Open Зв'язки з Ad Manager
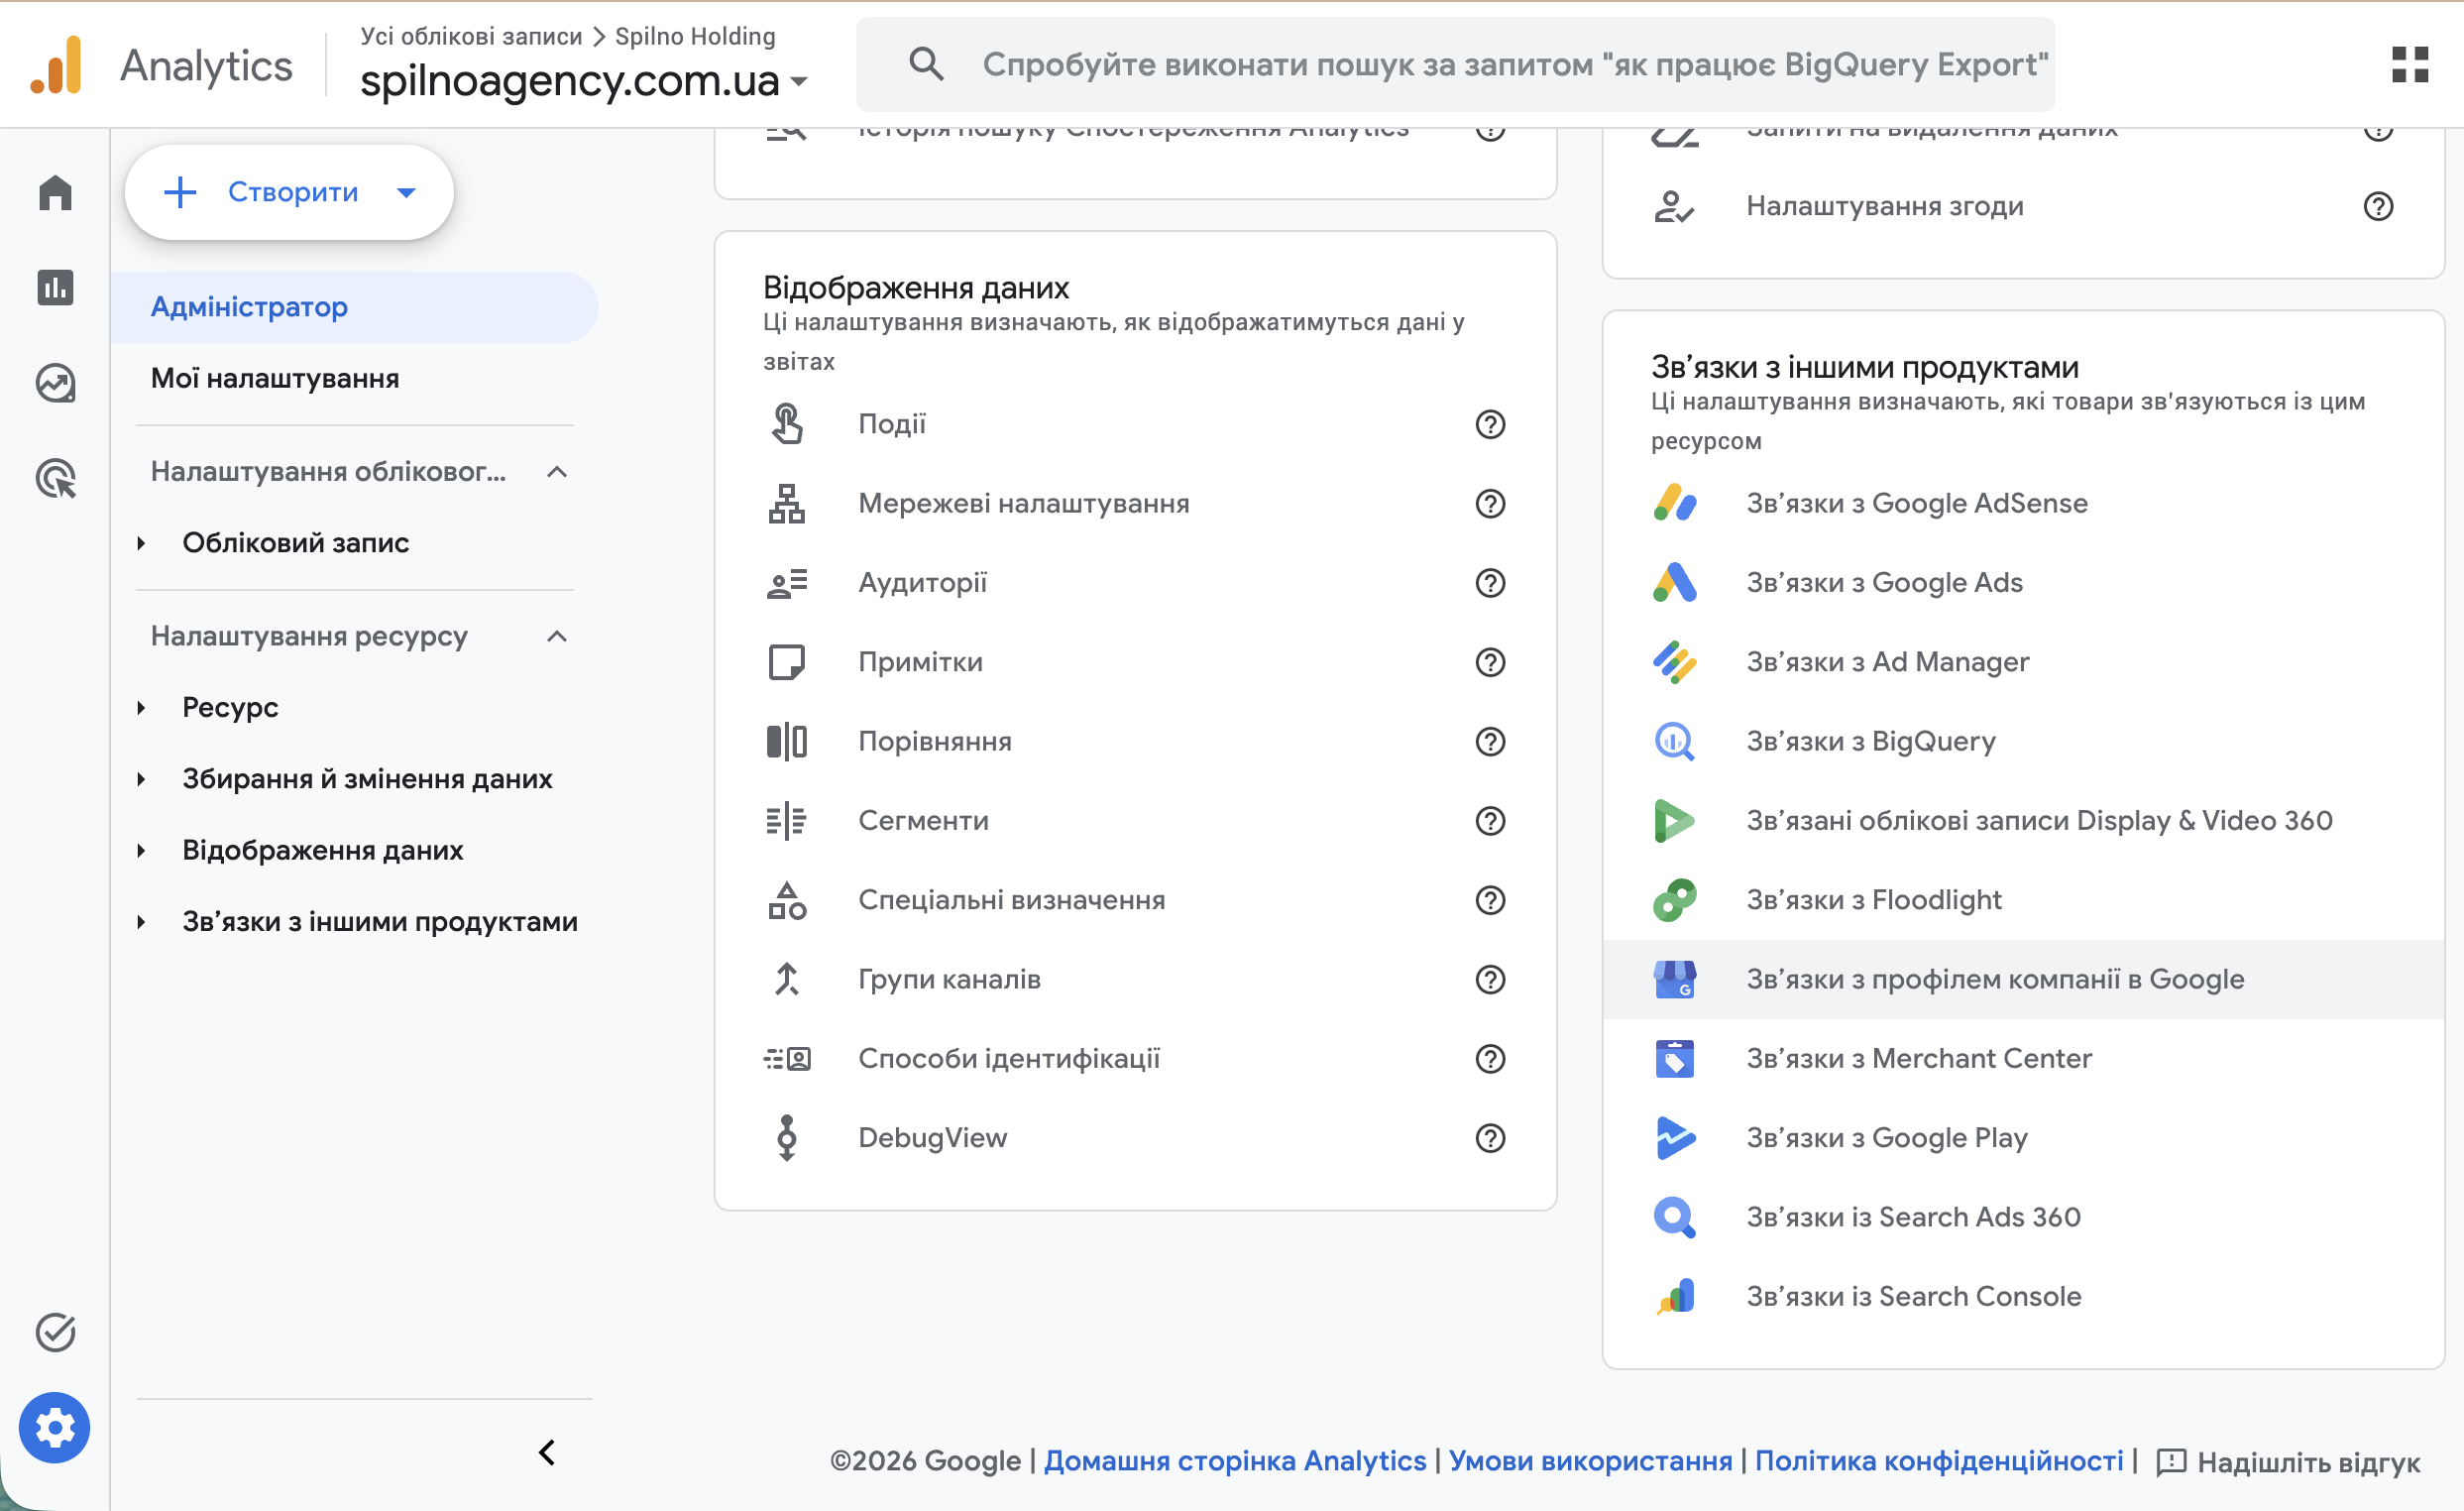2464x1511 pixels. pos(2023,662)
